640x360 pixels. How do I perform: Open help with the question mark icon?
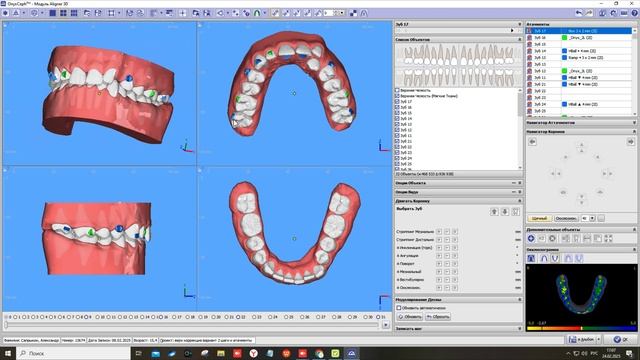coord(635,13)
